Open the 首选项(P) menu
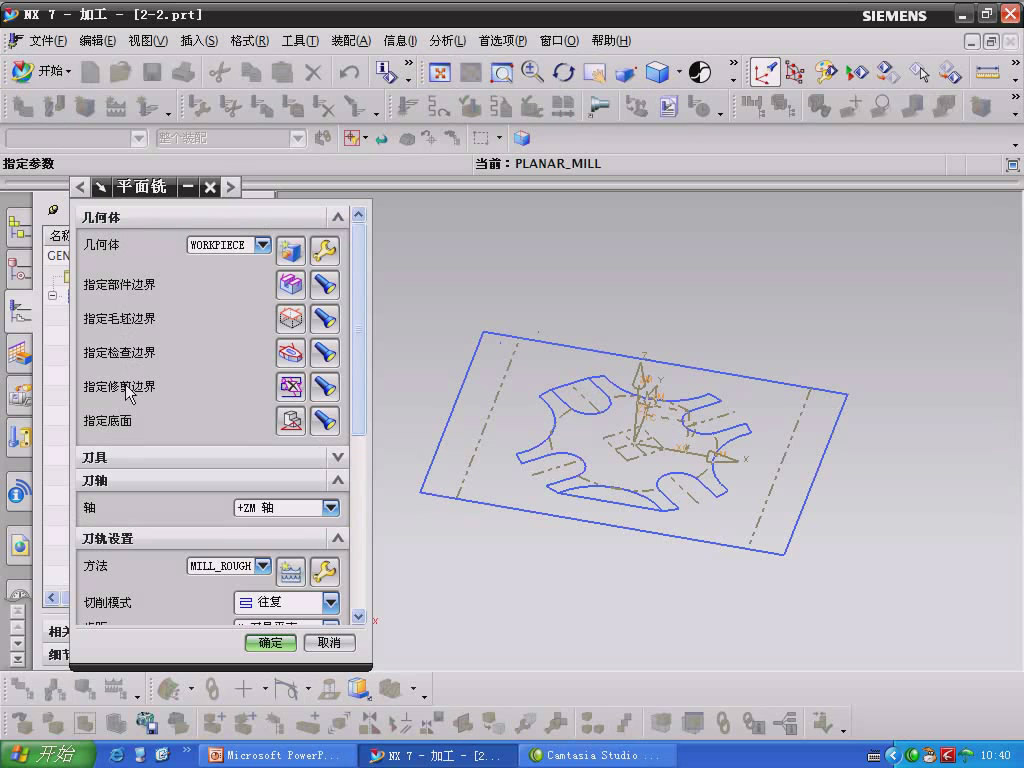The height and width of the screenshot is (768, 1024). coord(503,41)
